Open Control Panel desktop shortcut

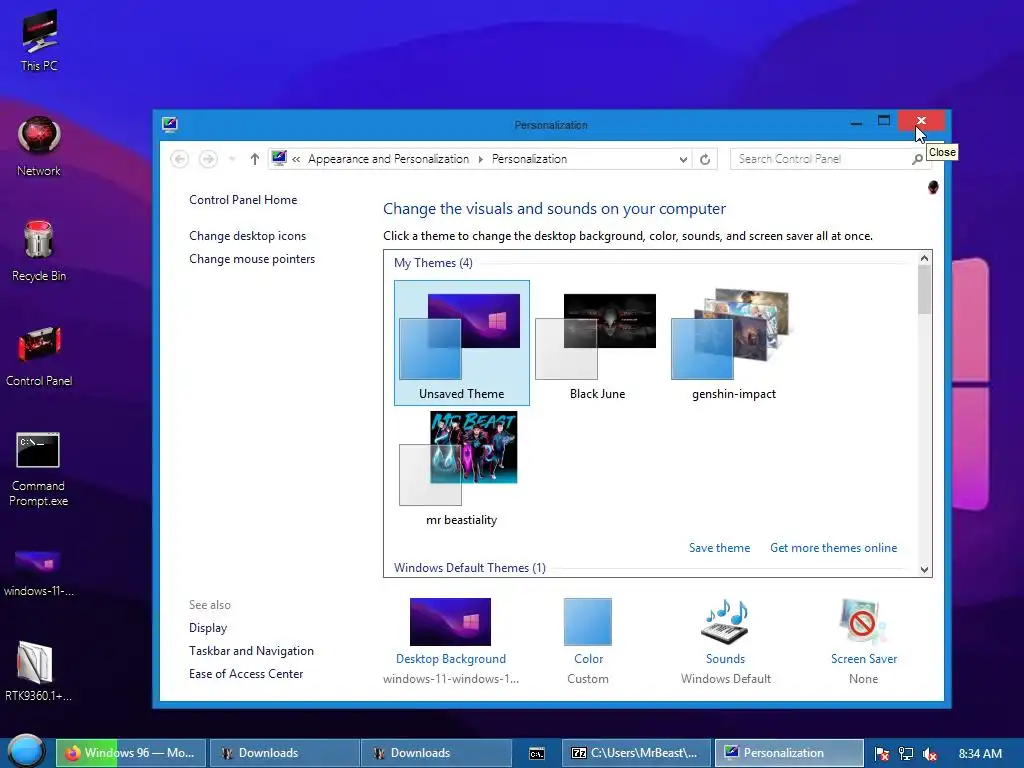click(x=39, y=357)
